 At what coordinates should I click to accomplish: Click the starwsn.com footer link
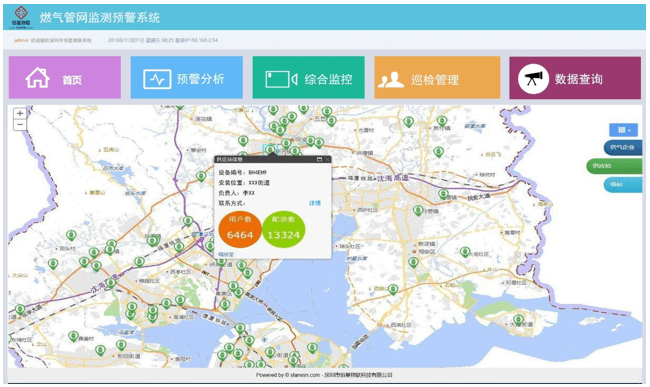click(x=305, y=375)
